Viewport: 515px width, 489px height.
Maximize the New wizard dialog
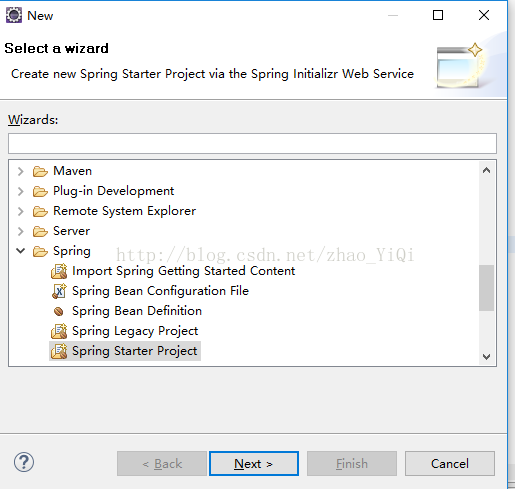[x=438, y=15]
